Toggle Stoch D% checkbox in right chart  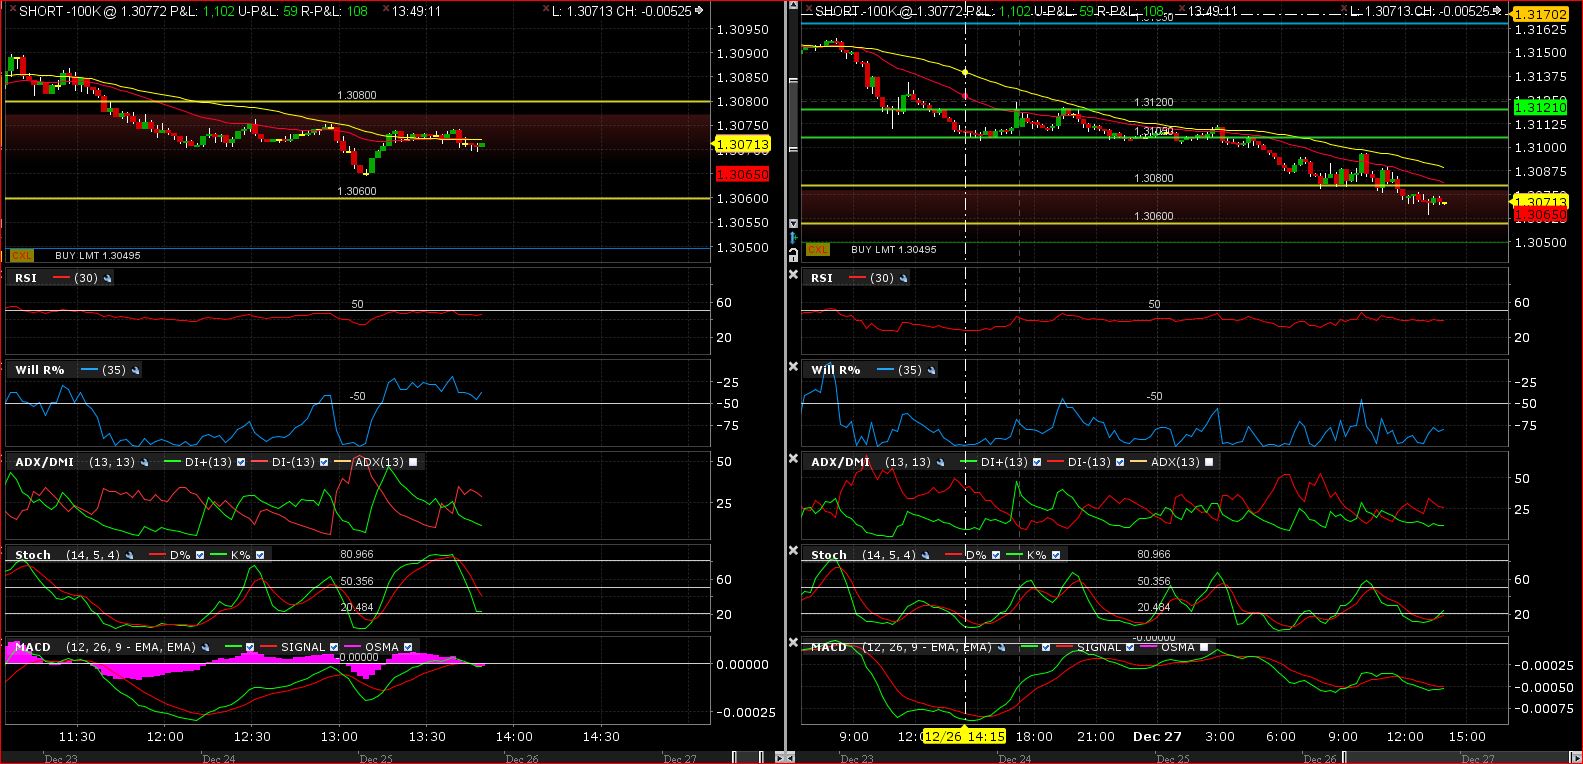coord(996,555)
